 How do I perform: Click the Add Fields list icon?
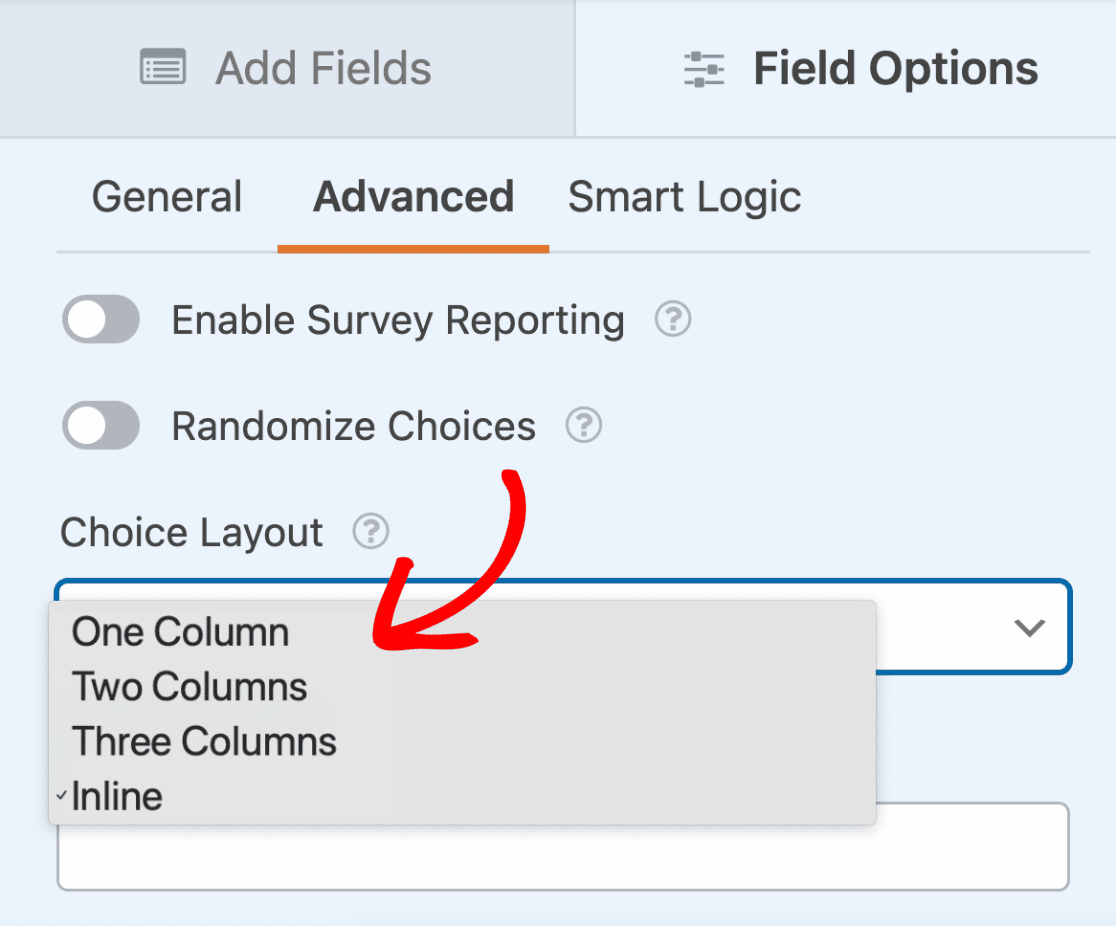coord(163,68)
